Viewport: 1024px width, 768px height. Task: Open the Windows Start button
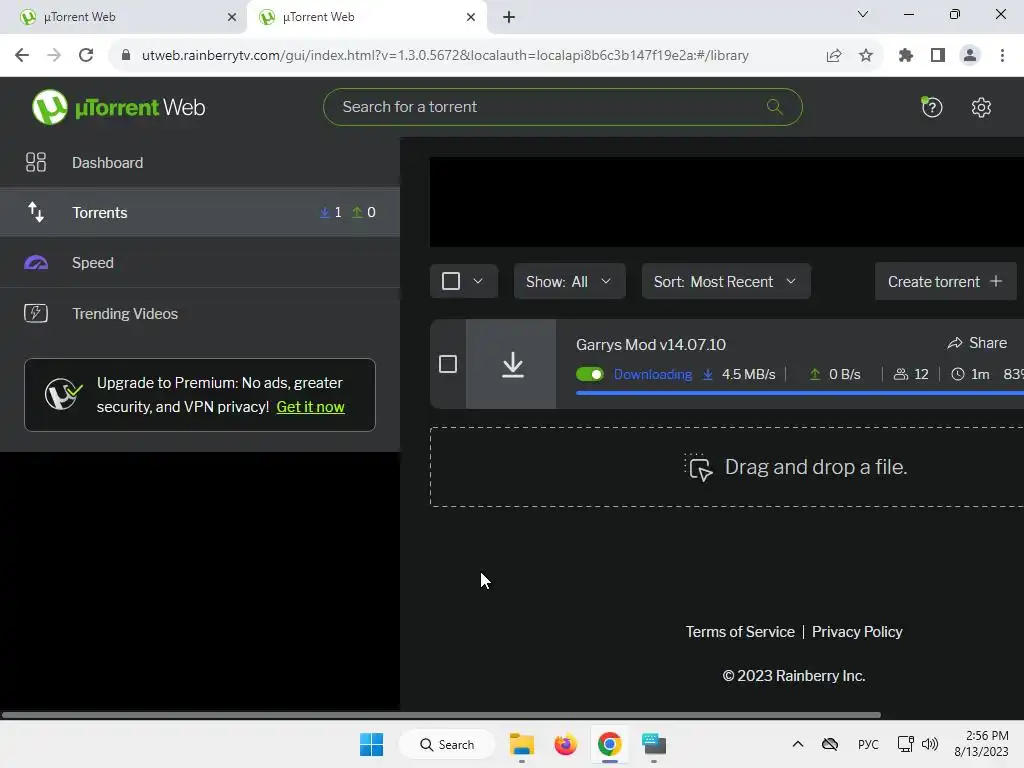(x=372, y=744)
